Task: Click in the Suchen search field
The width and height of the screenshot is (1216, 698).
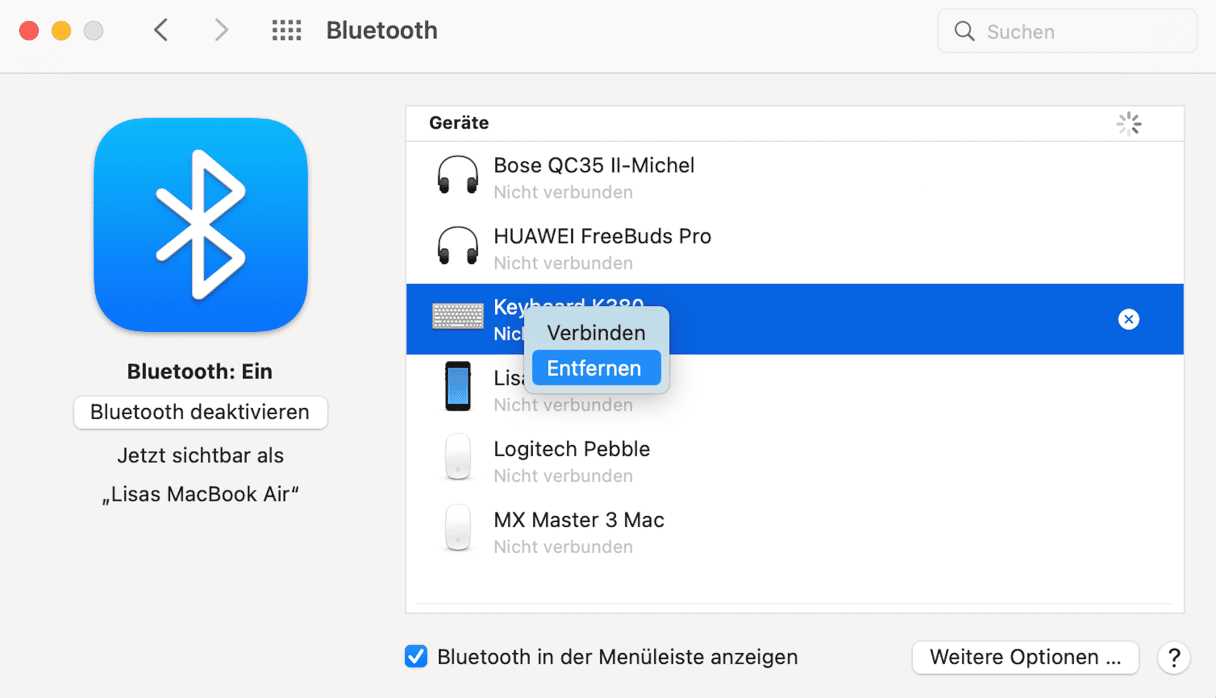Action: pos(1080,32)
